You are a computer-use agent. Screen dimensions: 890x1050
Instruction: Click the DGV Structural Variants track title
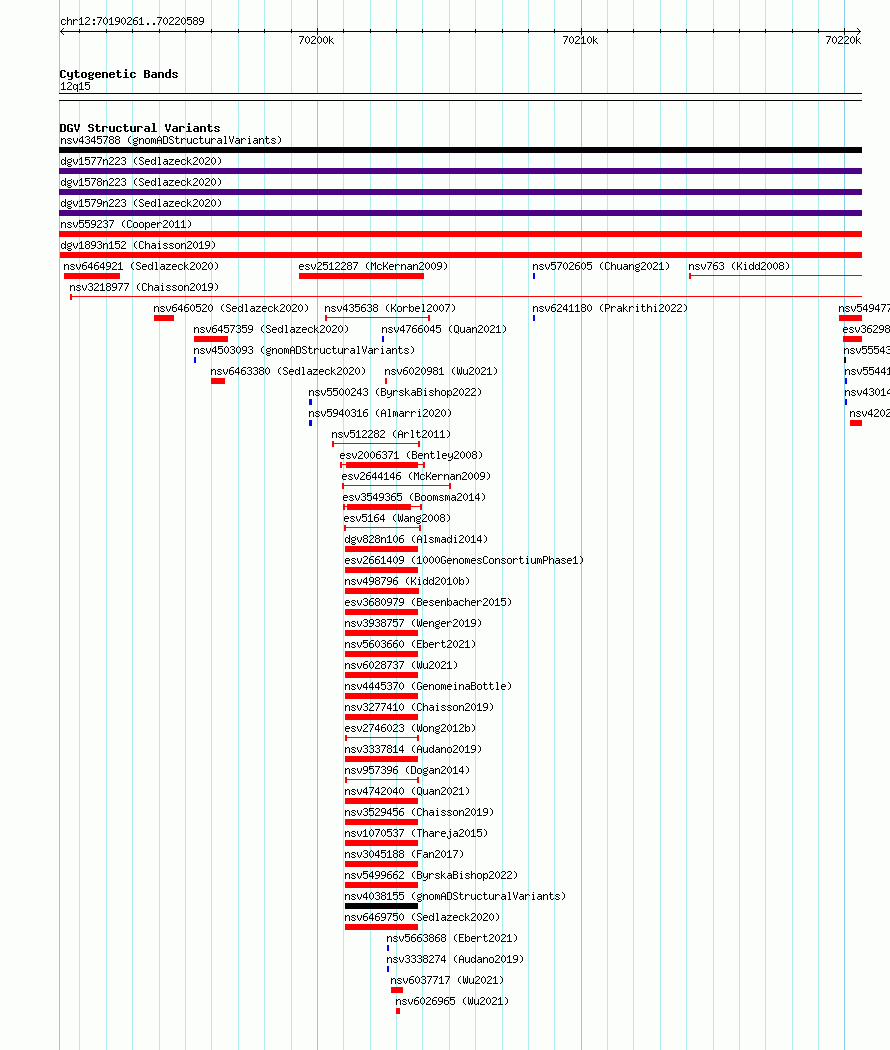(x=139, y=128)
